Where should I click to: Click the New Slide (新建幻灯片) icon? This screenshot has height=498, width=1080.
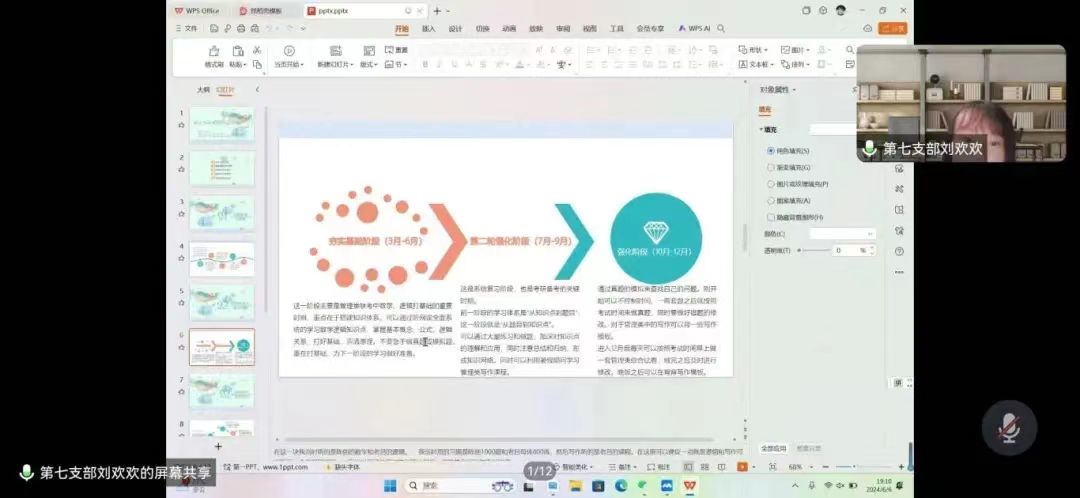[334, 51]
